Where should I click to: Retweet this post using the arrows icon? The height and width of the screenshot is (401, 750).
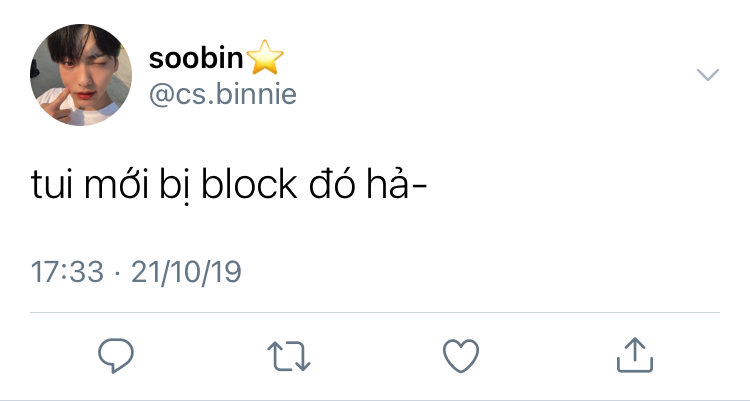click(290, 355)
